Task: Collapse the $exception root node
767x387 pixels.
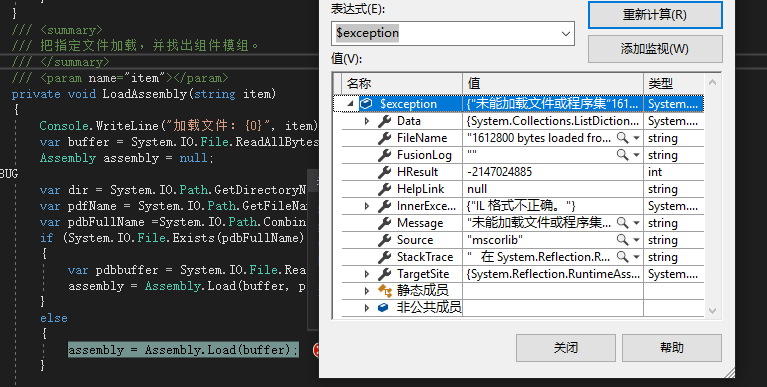Action: (x=351, y=104)
